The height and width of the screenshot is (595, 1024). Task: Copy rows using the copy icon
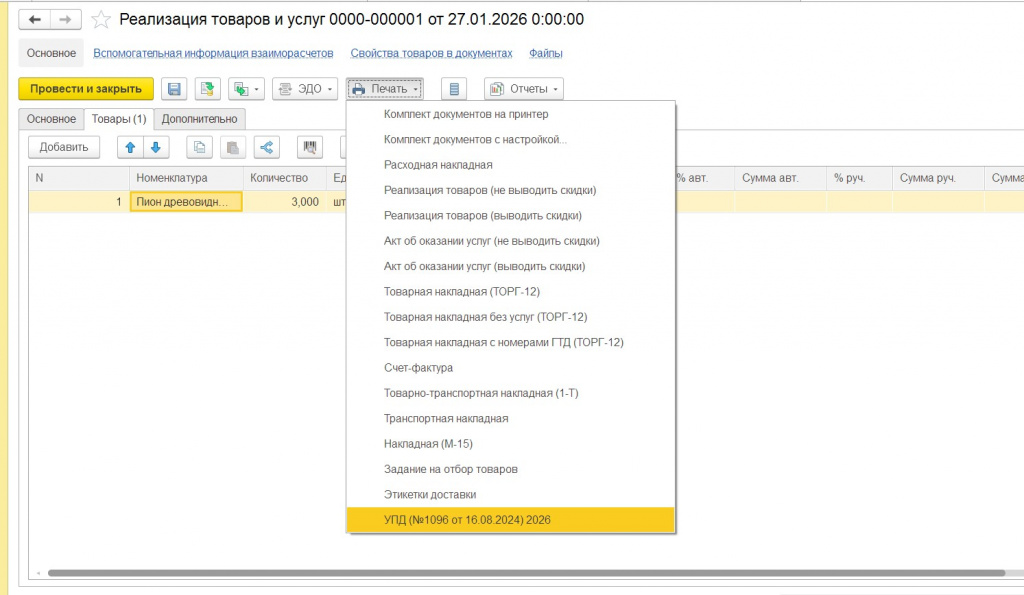click(x=199, y=147)
